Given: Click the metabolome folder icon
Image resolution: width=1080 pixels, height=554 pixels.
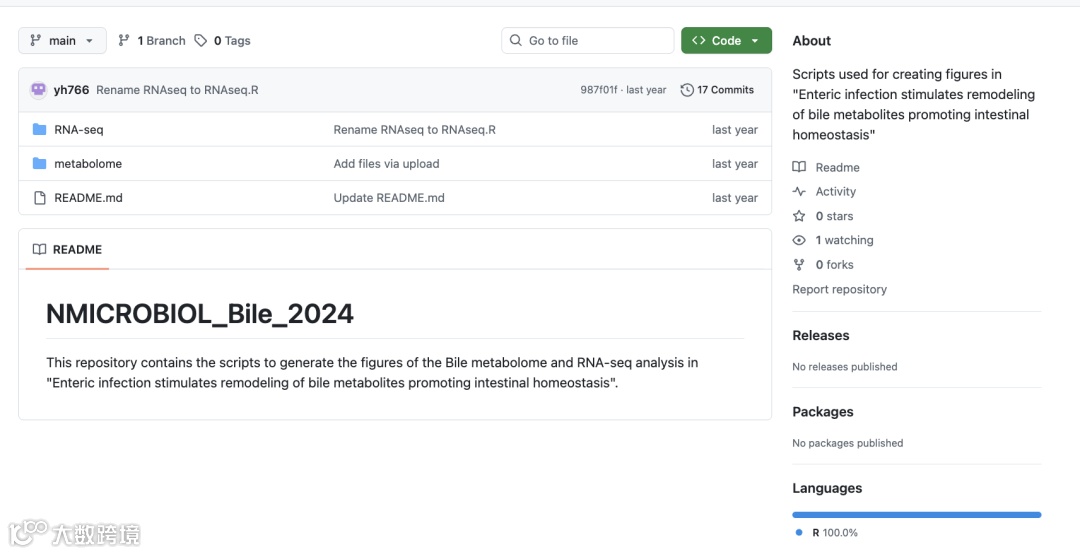Looking at the screenshot, I should click(x=40, y=164).
